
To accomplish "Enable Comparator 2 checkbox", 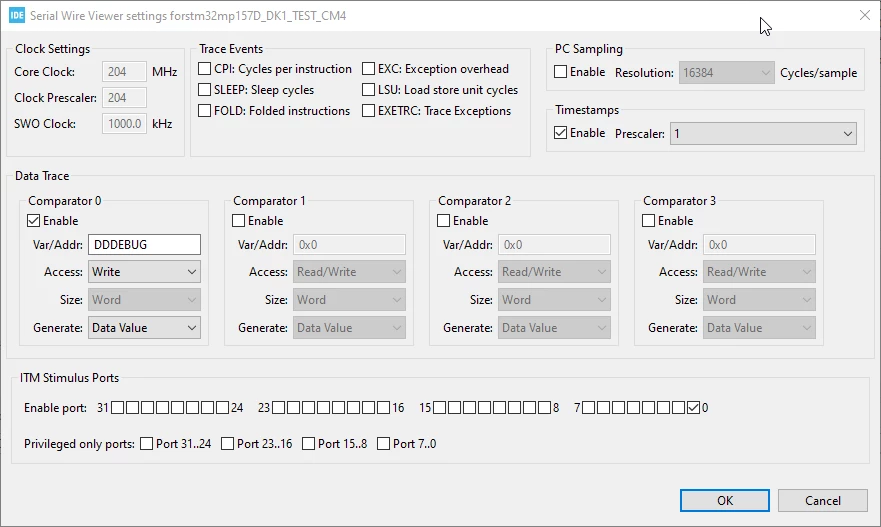I will [x=443, y=221].
